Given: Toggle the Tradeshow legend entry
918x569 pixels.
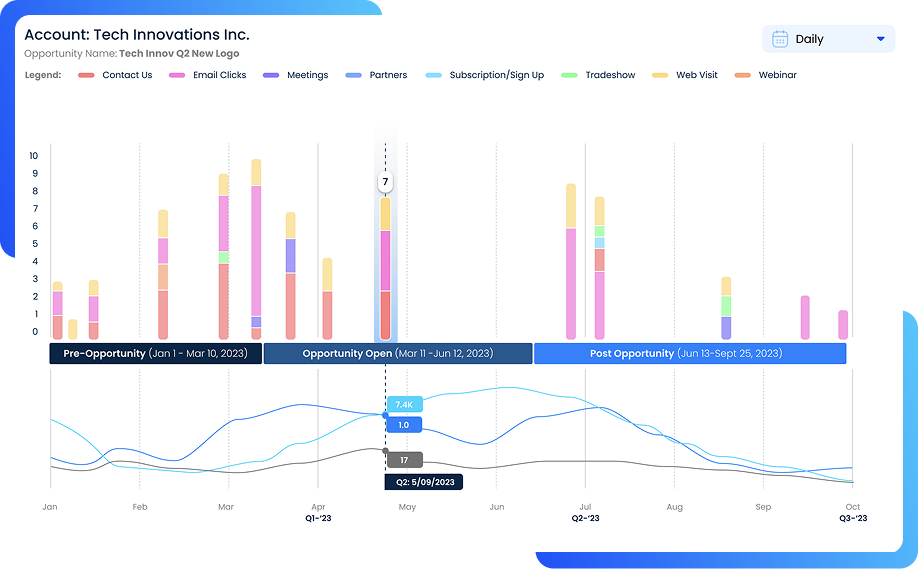Looking at the screenshot, I should pos(598,75).
